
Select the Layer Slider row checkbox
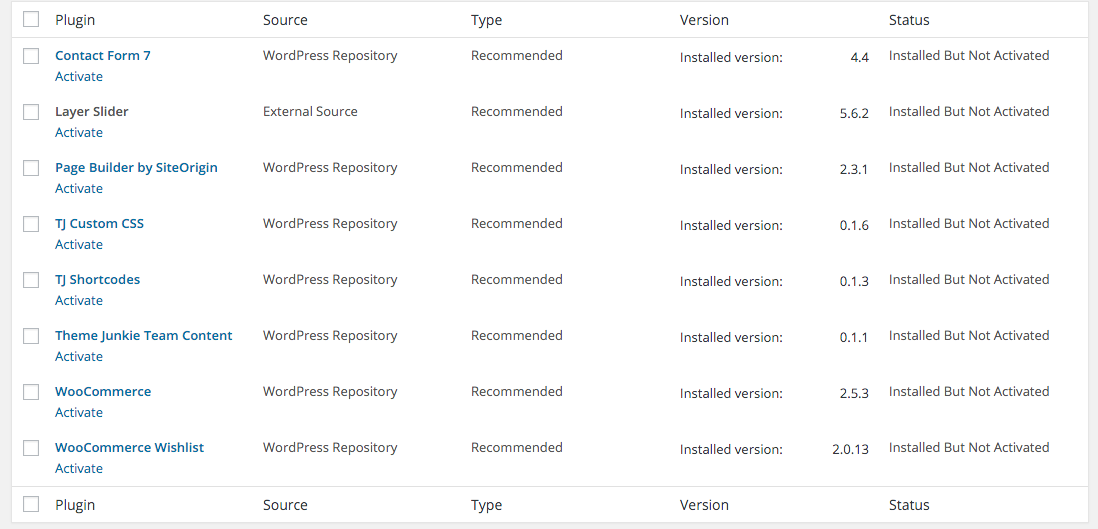click(x=31, y=112)
